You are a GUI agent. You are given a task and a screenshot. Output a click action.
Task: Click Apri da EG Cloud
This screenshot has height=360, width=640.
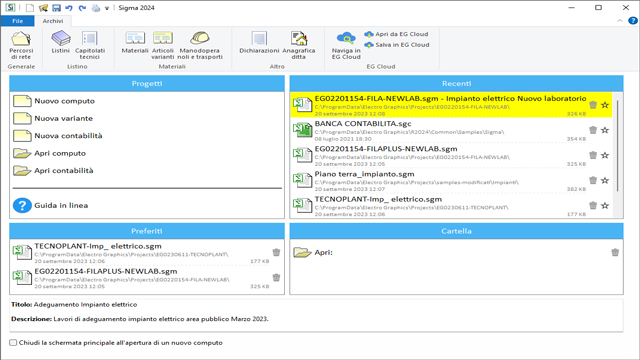coord(397,34)
